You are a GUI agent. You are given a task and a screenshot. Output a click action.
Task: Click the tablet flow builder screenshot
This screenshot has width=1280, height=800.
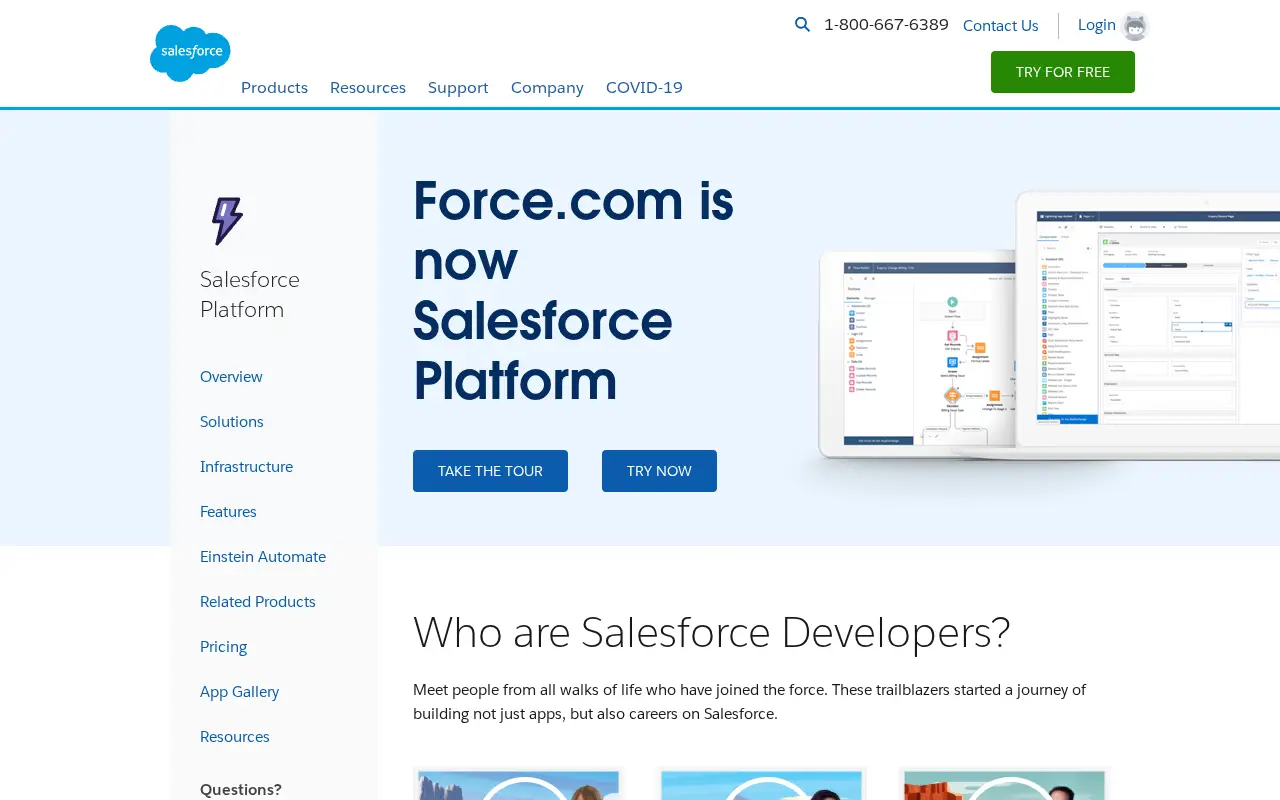(x=917, y=355)
